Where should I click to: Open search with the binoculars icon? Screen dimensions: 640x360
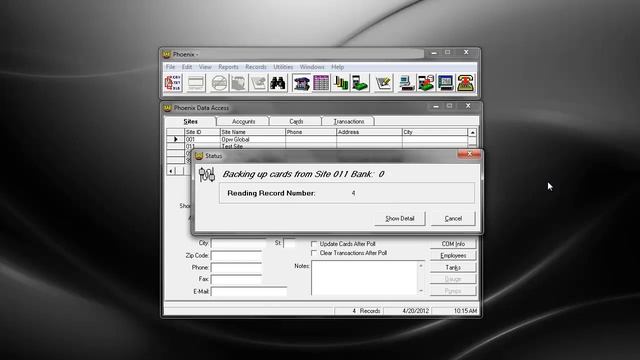point(278,83)
